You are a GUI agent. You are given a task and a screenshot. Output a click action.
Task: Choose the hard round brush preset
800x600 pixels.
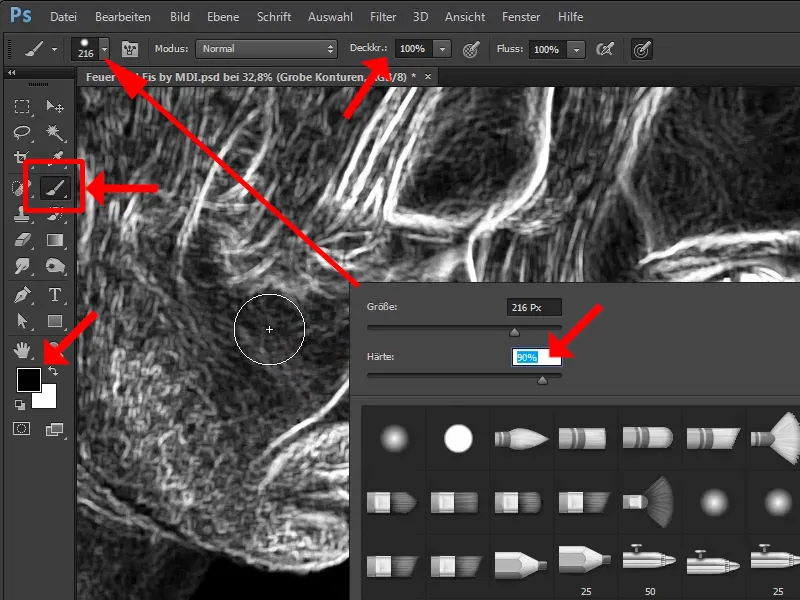458,438
